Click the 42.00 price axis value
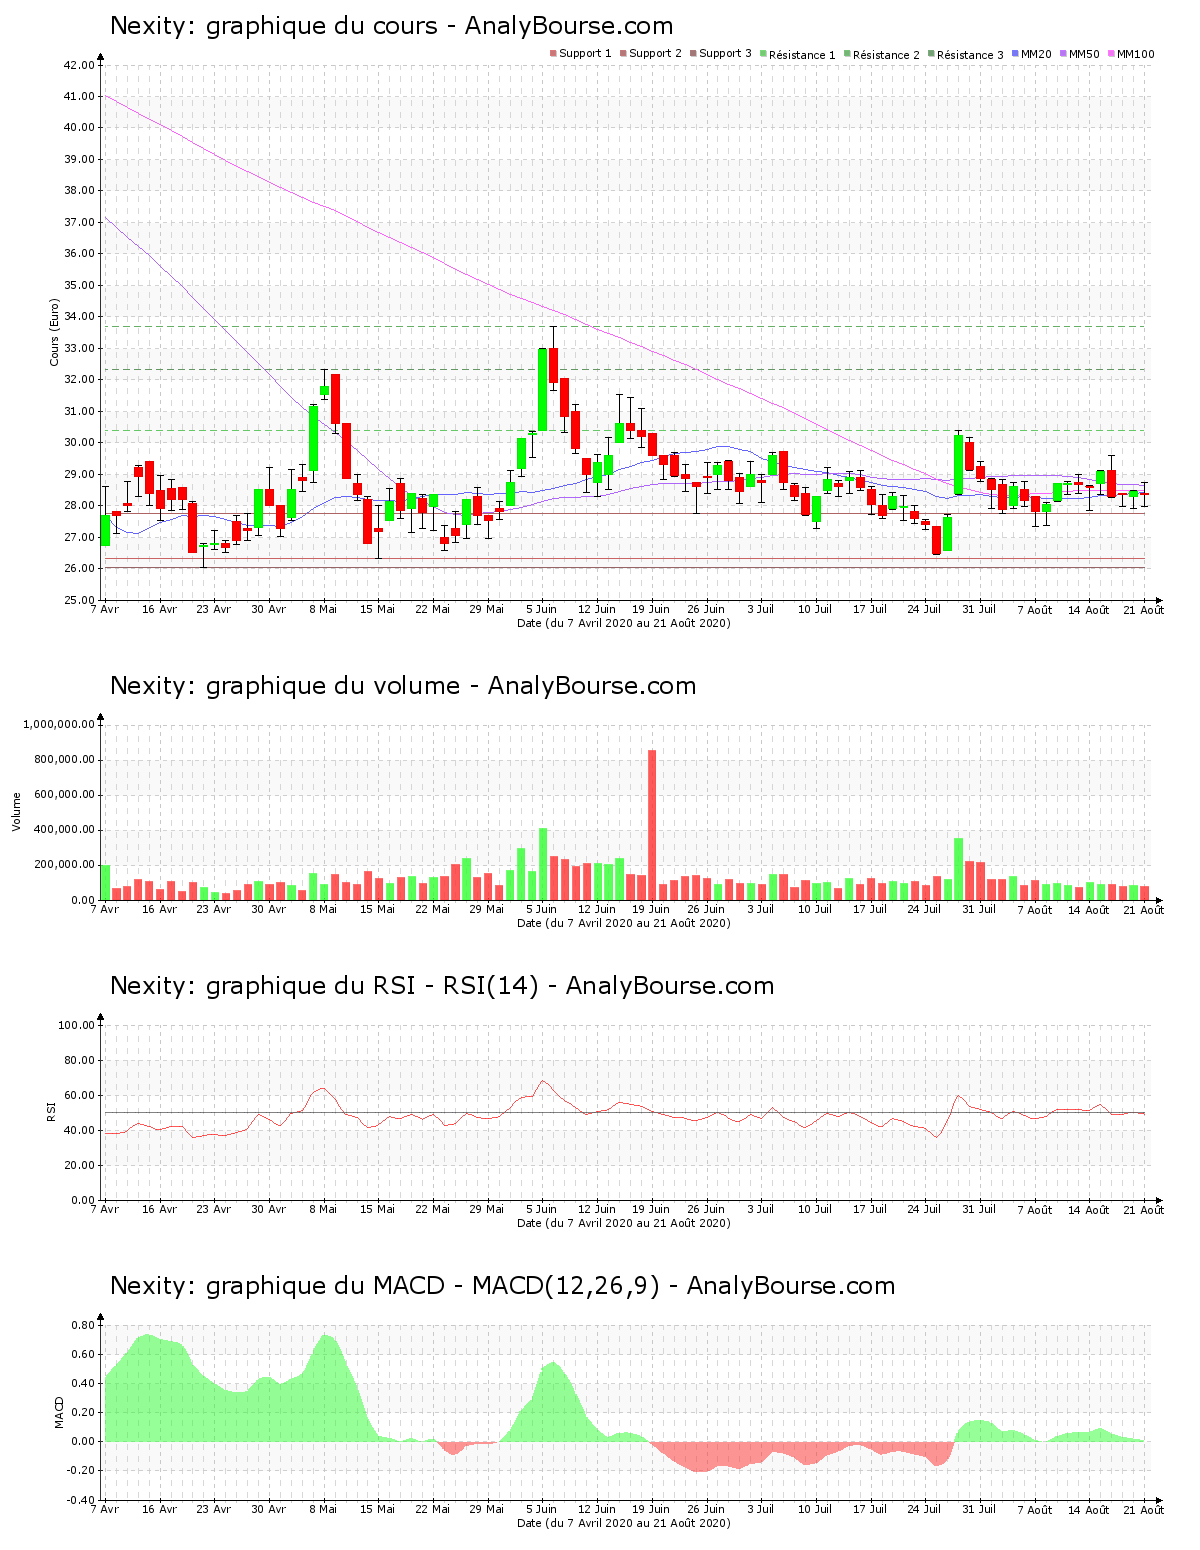The height and width of the screenshot is (1550, 1200). [78, 65]
